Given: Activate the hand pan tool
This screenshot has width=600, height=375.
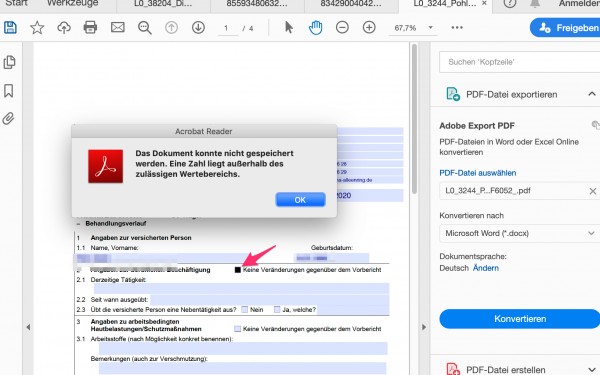Looking at the screenshot, I should (315, 28).
